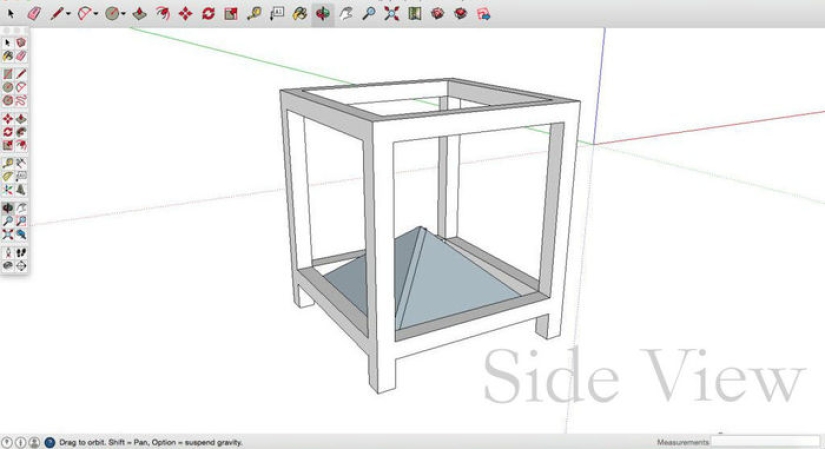Expand the Circle shape tool dropdown arrow
825x449 pixels.
click(x=122, y=14)
